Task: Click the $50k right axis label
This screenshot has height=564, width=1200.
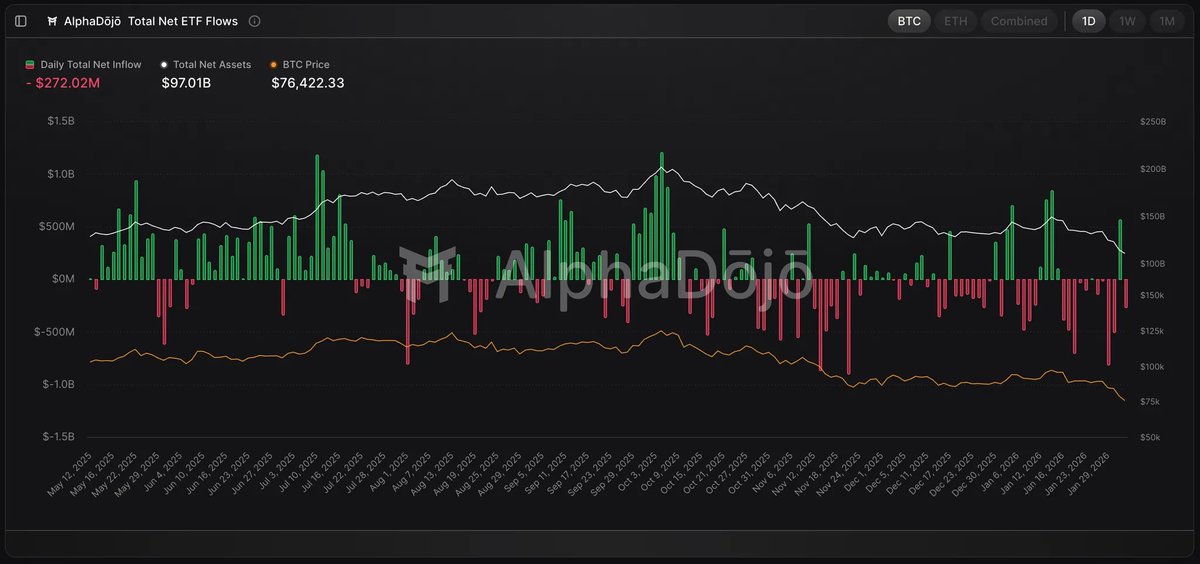Action: click(1151, 437)
